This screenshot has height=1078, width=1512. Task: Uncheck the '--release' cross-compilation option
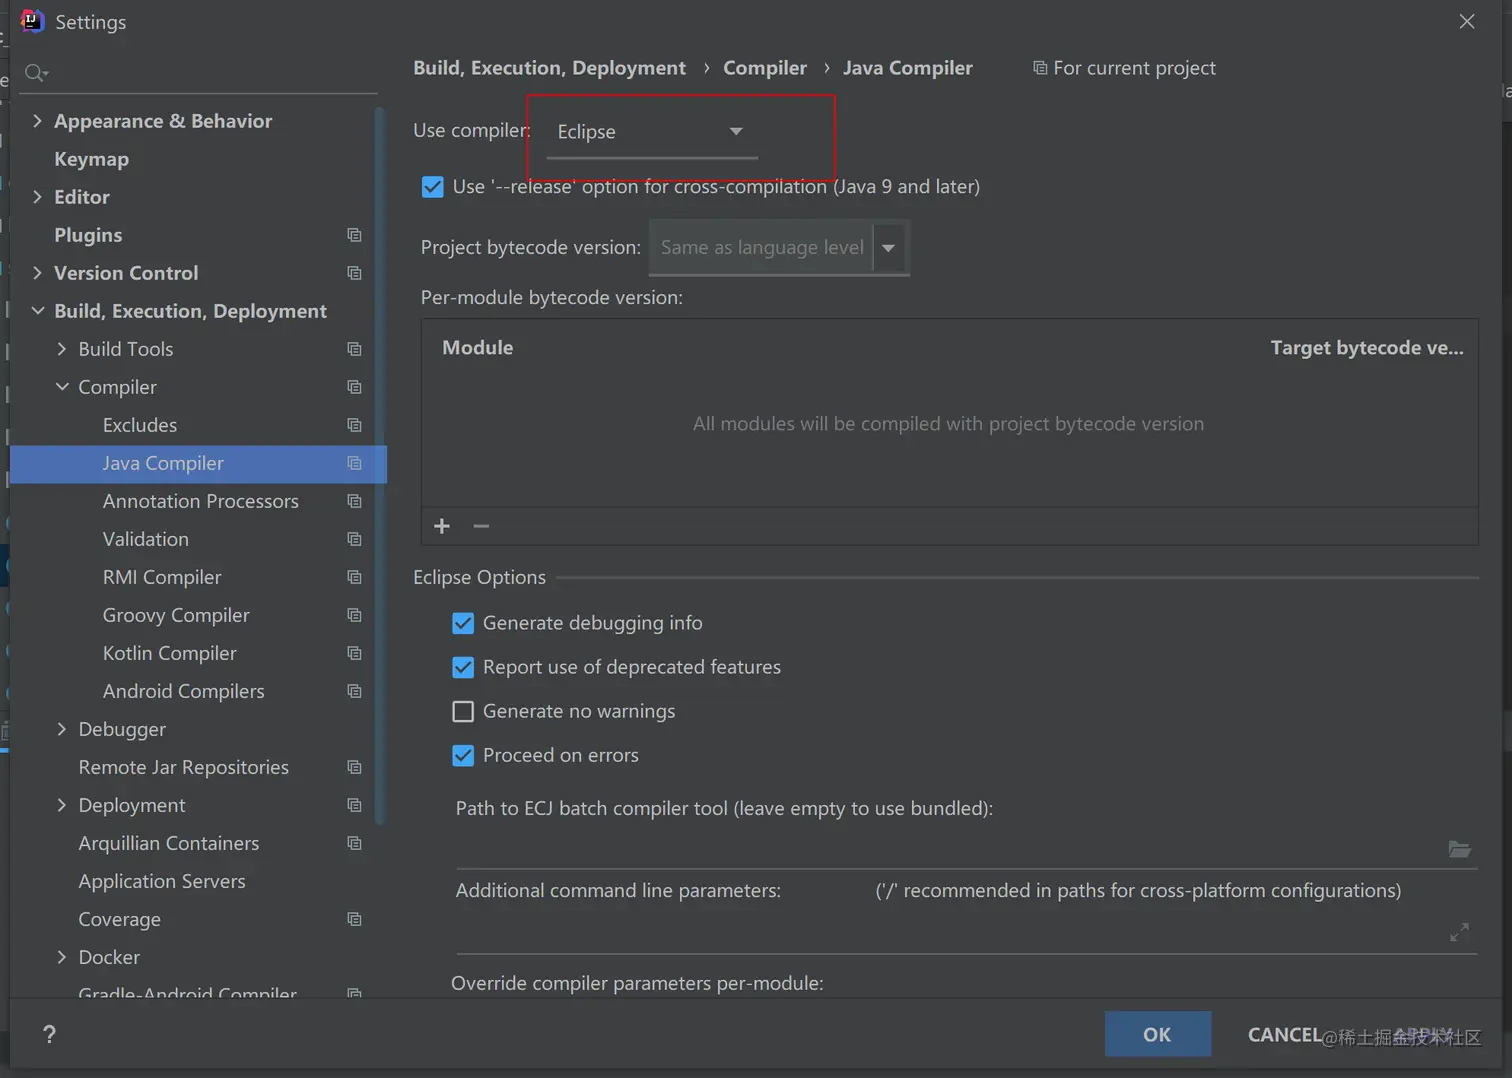click(433, 187)
